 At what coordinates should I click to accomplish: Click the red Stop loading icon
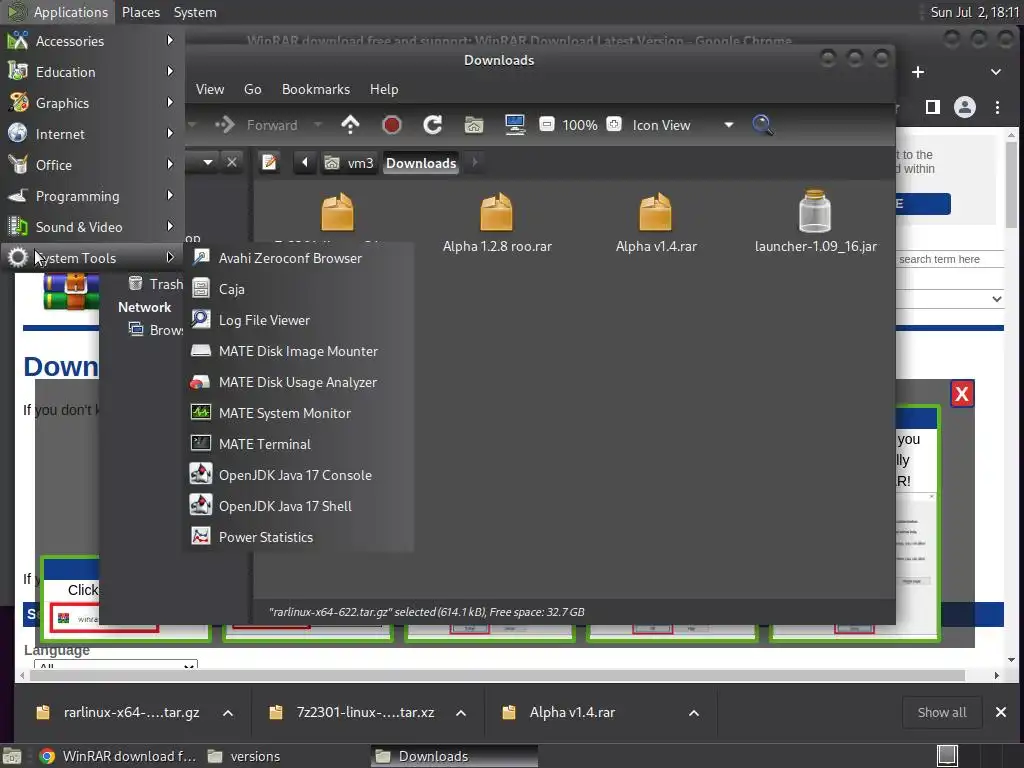click(x=391, y=125)
